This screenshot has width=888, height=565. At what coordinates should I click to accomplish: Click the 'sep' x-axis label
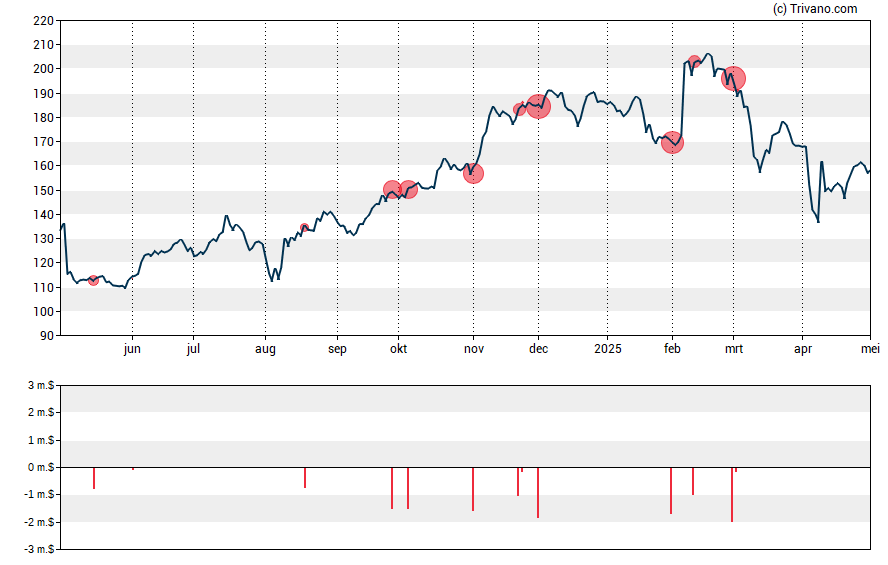pyautogui.click(x=337, y=349)
